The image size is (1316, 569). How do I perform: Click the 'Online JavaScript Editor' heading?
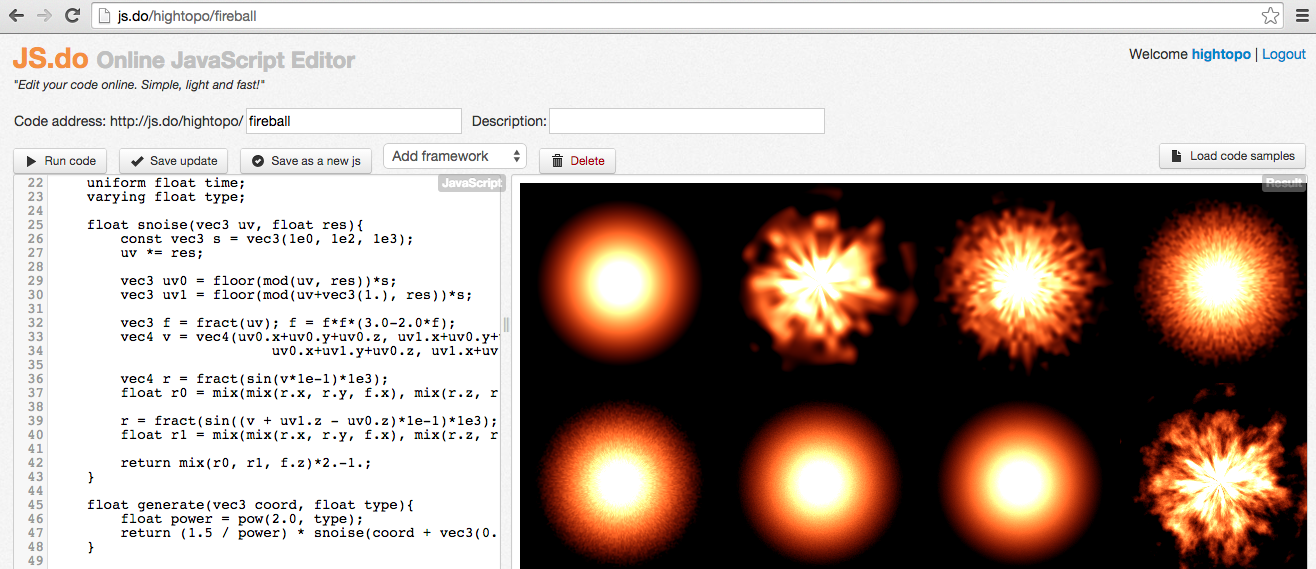226,60
